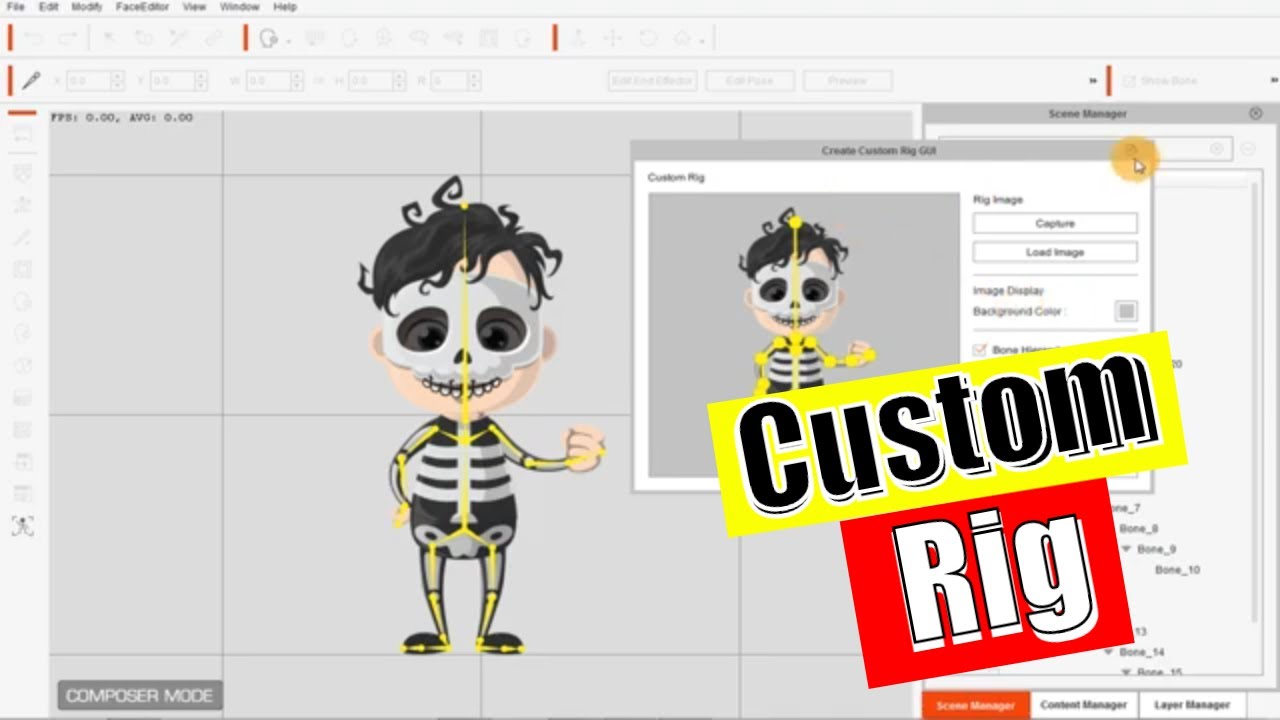Switch to the Content Manager tab
Image resolution: width=1280 pixels, height=720 pixels.
(x=1083, y=705)
